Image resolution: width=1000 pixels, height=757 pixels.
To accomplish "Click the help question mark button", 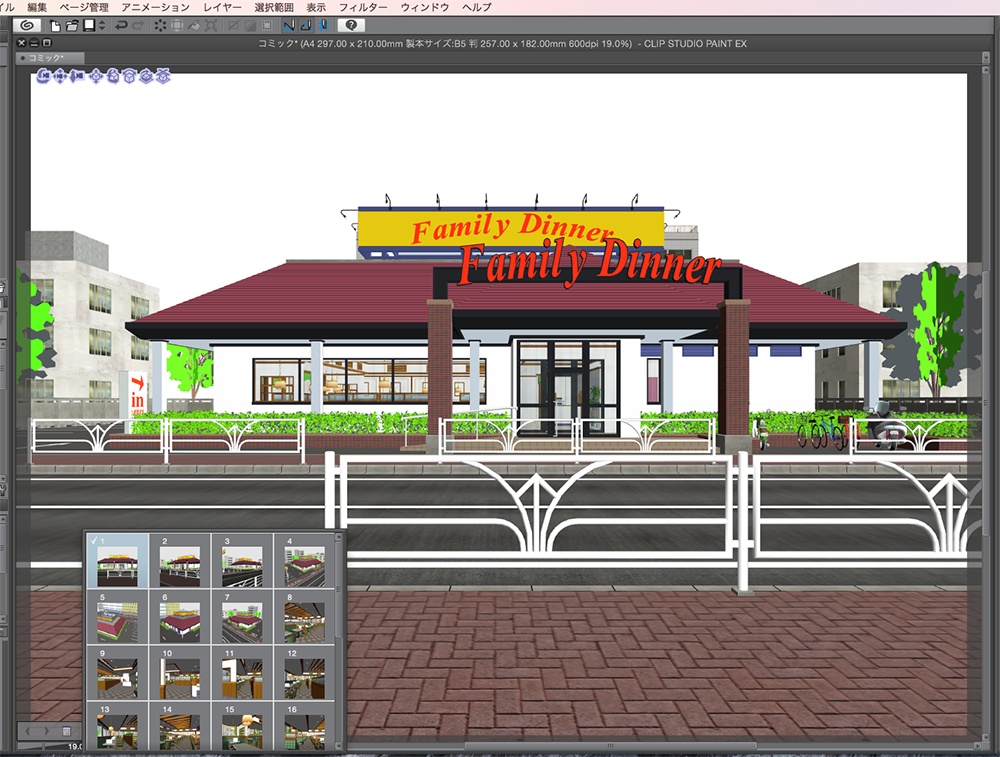I will pos(351,26).
